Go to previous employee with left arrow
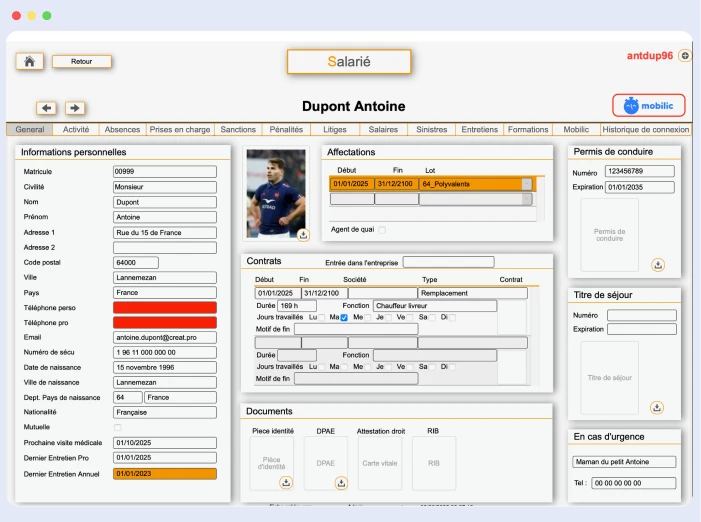701x522 pixels. pos(46,108)
